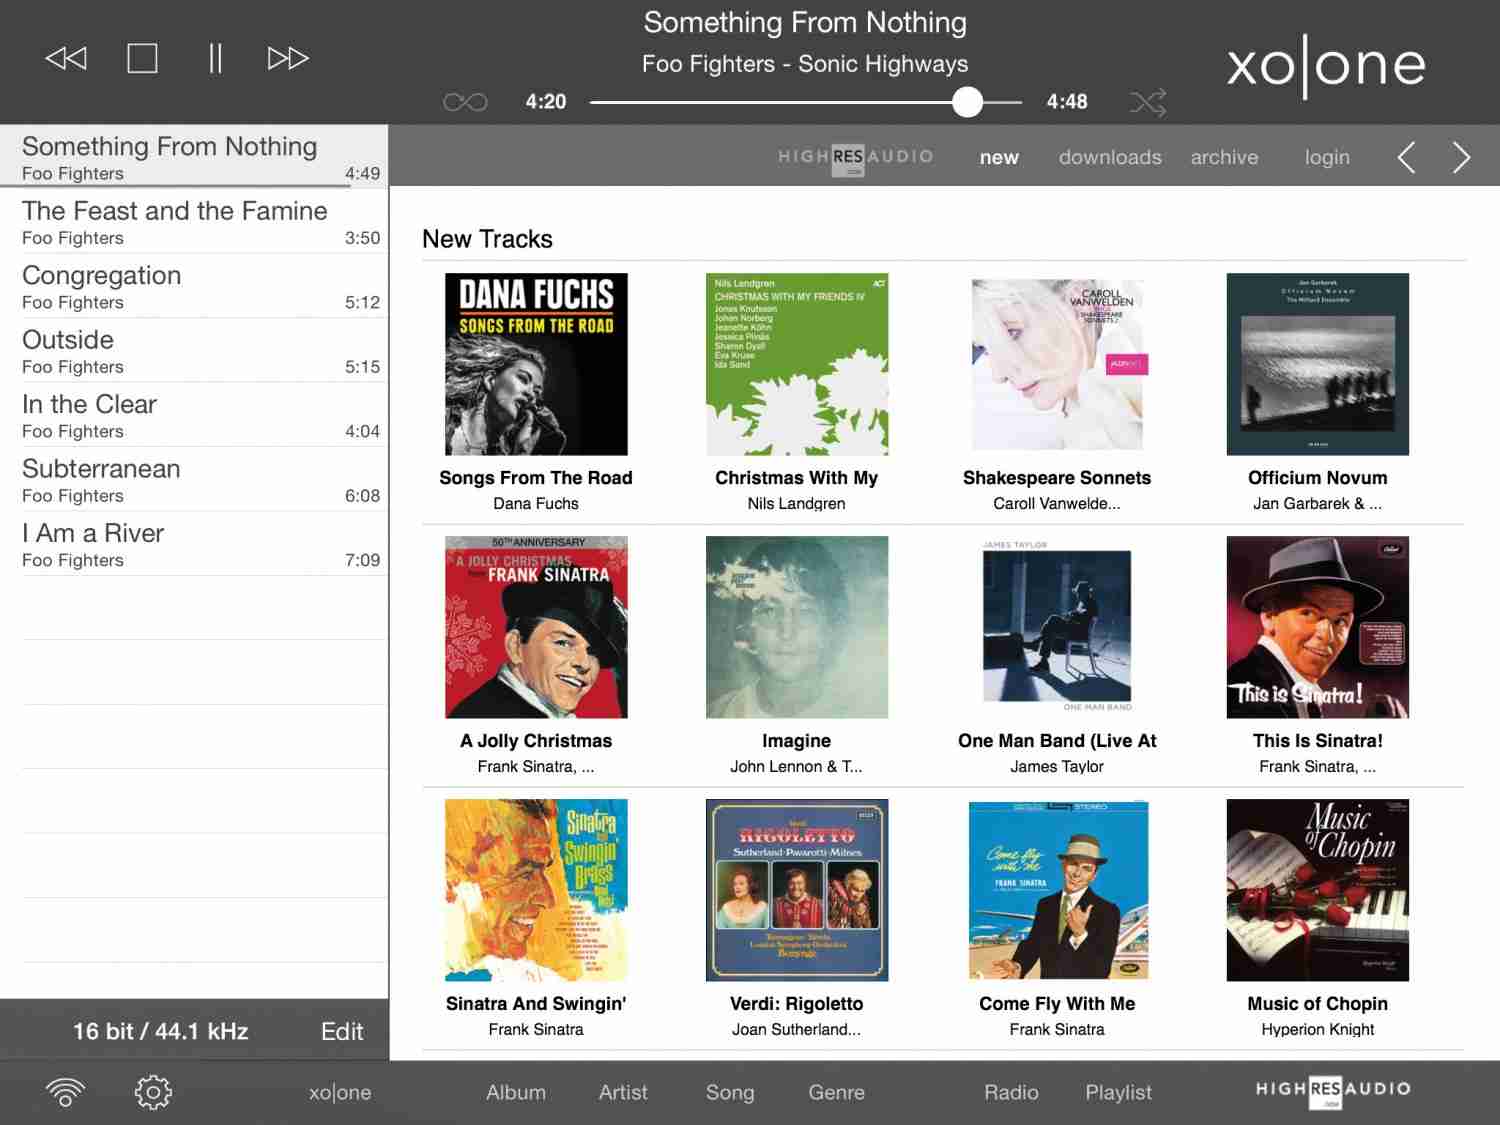
Task: Open Songs From The Road album cover
Action: pyautogui.click(x=536, y=364)
